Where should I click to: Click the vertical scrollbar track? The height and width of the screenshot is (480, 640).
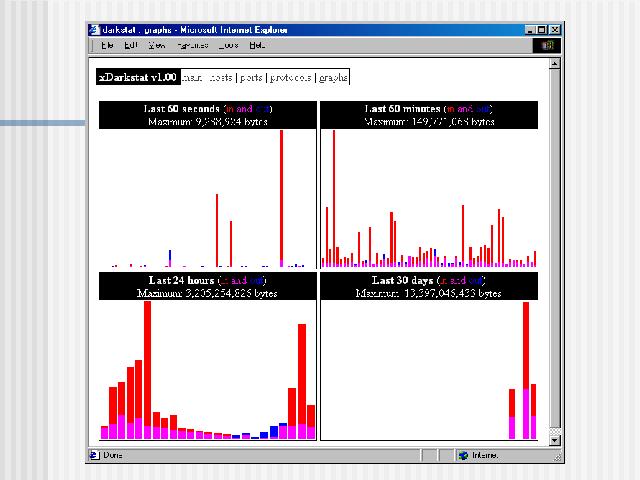tap(554, 252)
